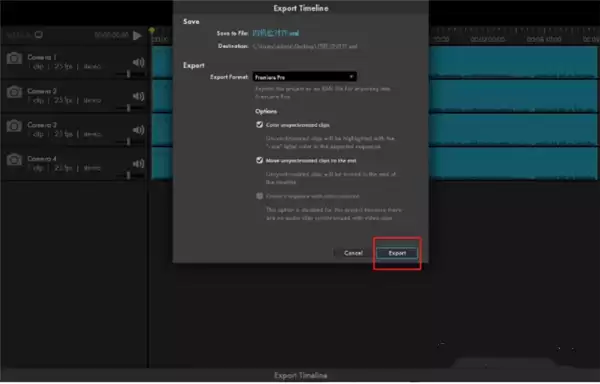Click the Save to File name field
This screenshot has height=384, width=600.
(276, 33)
